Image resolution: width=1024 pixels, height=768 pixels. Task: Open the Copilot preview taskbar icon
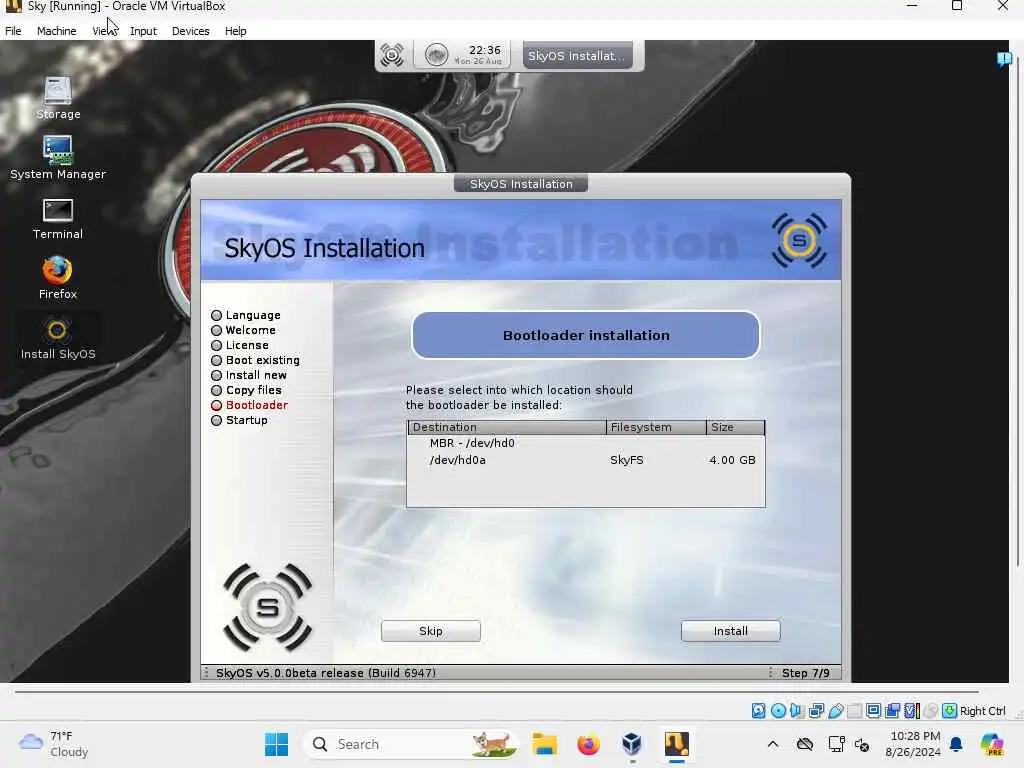992,744
